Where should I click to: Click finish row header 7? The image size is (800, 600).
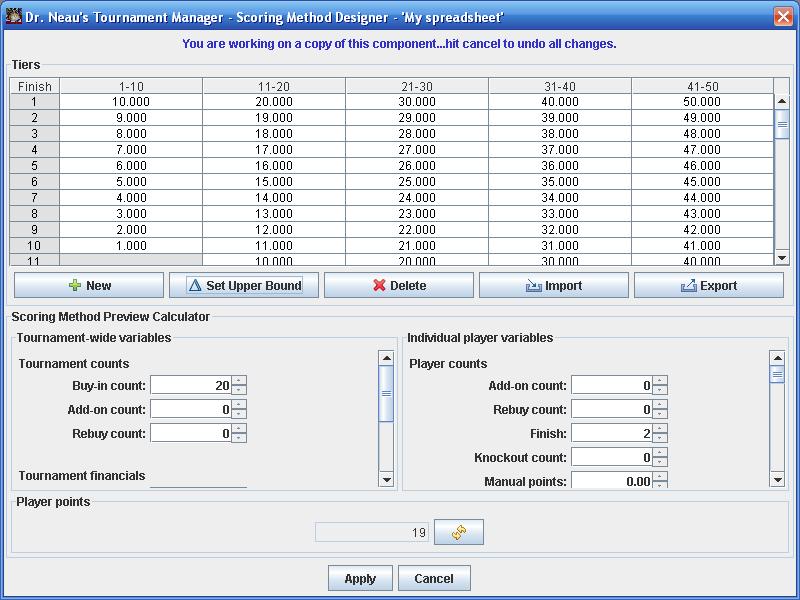pyautogui.click(x=35, y=197)
